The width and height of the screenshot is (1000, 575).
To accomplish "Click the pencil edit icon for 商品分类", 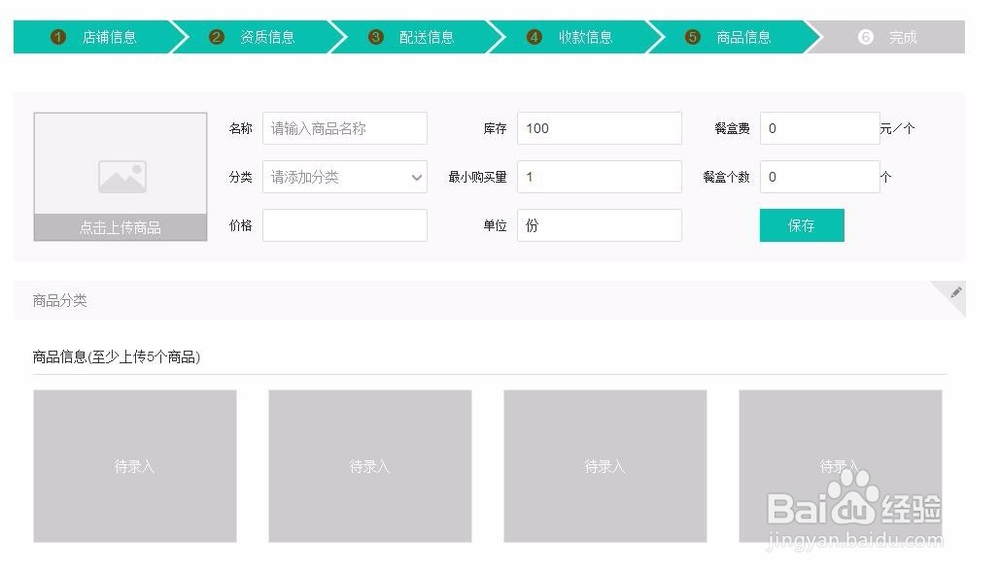I will pyautogui.click(x=955, y=293).
